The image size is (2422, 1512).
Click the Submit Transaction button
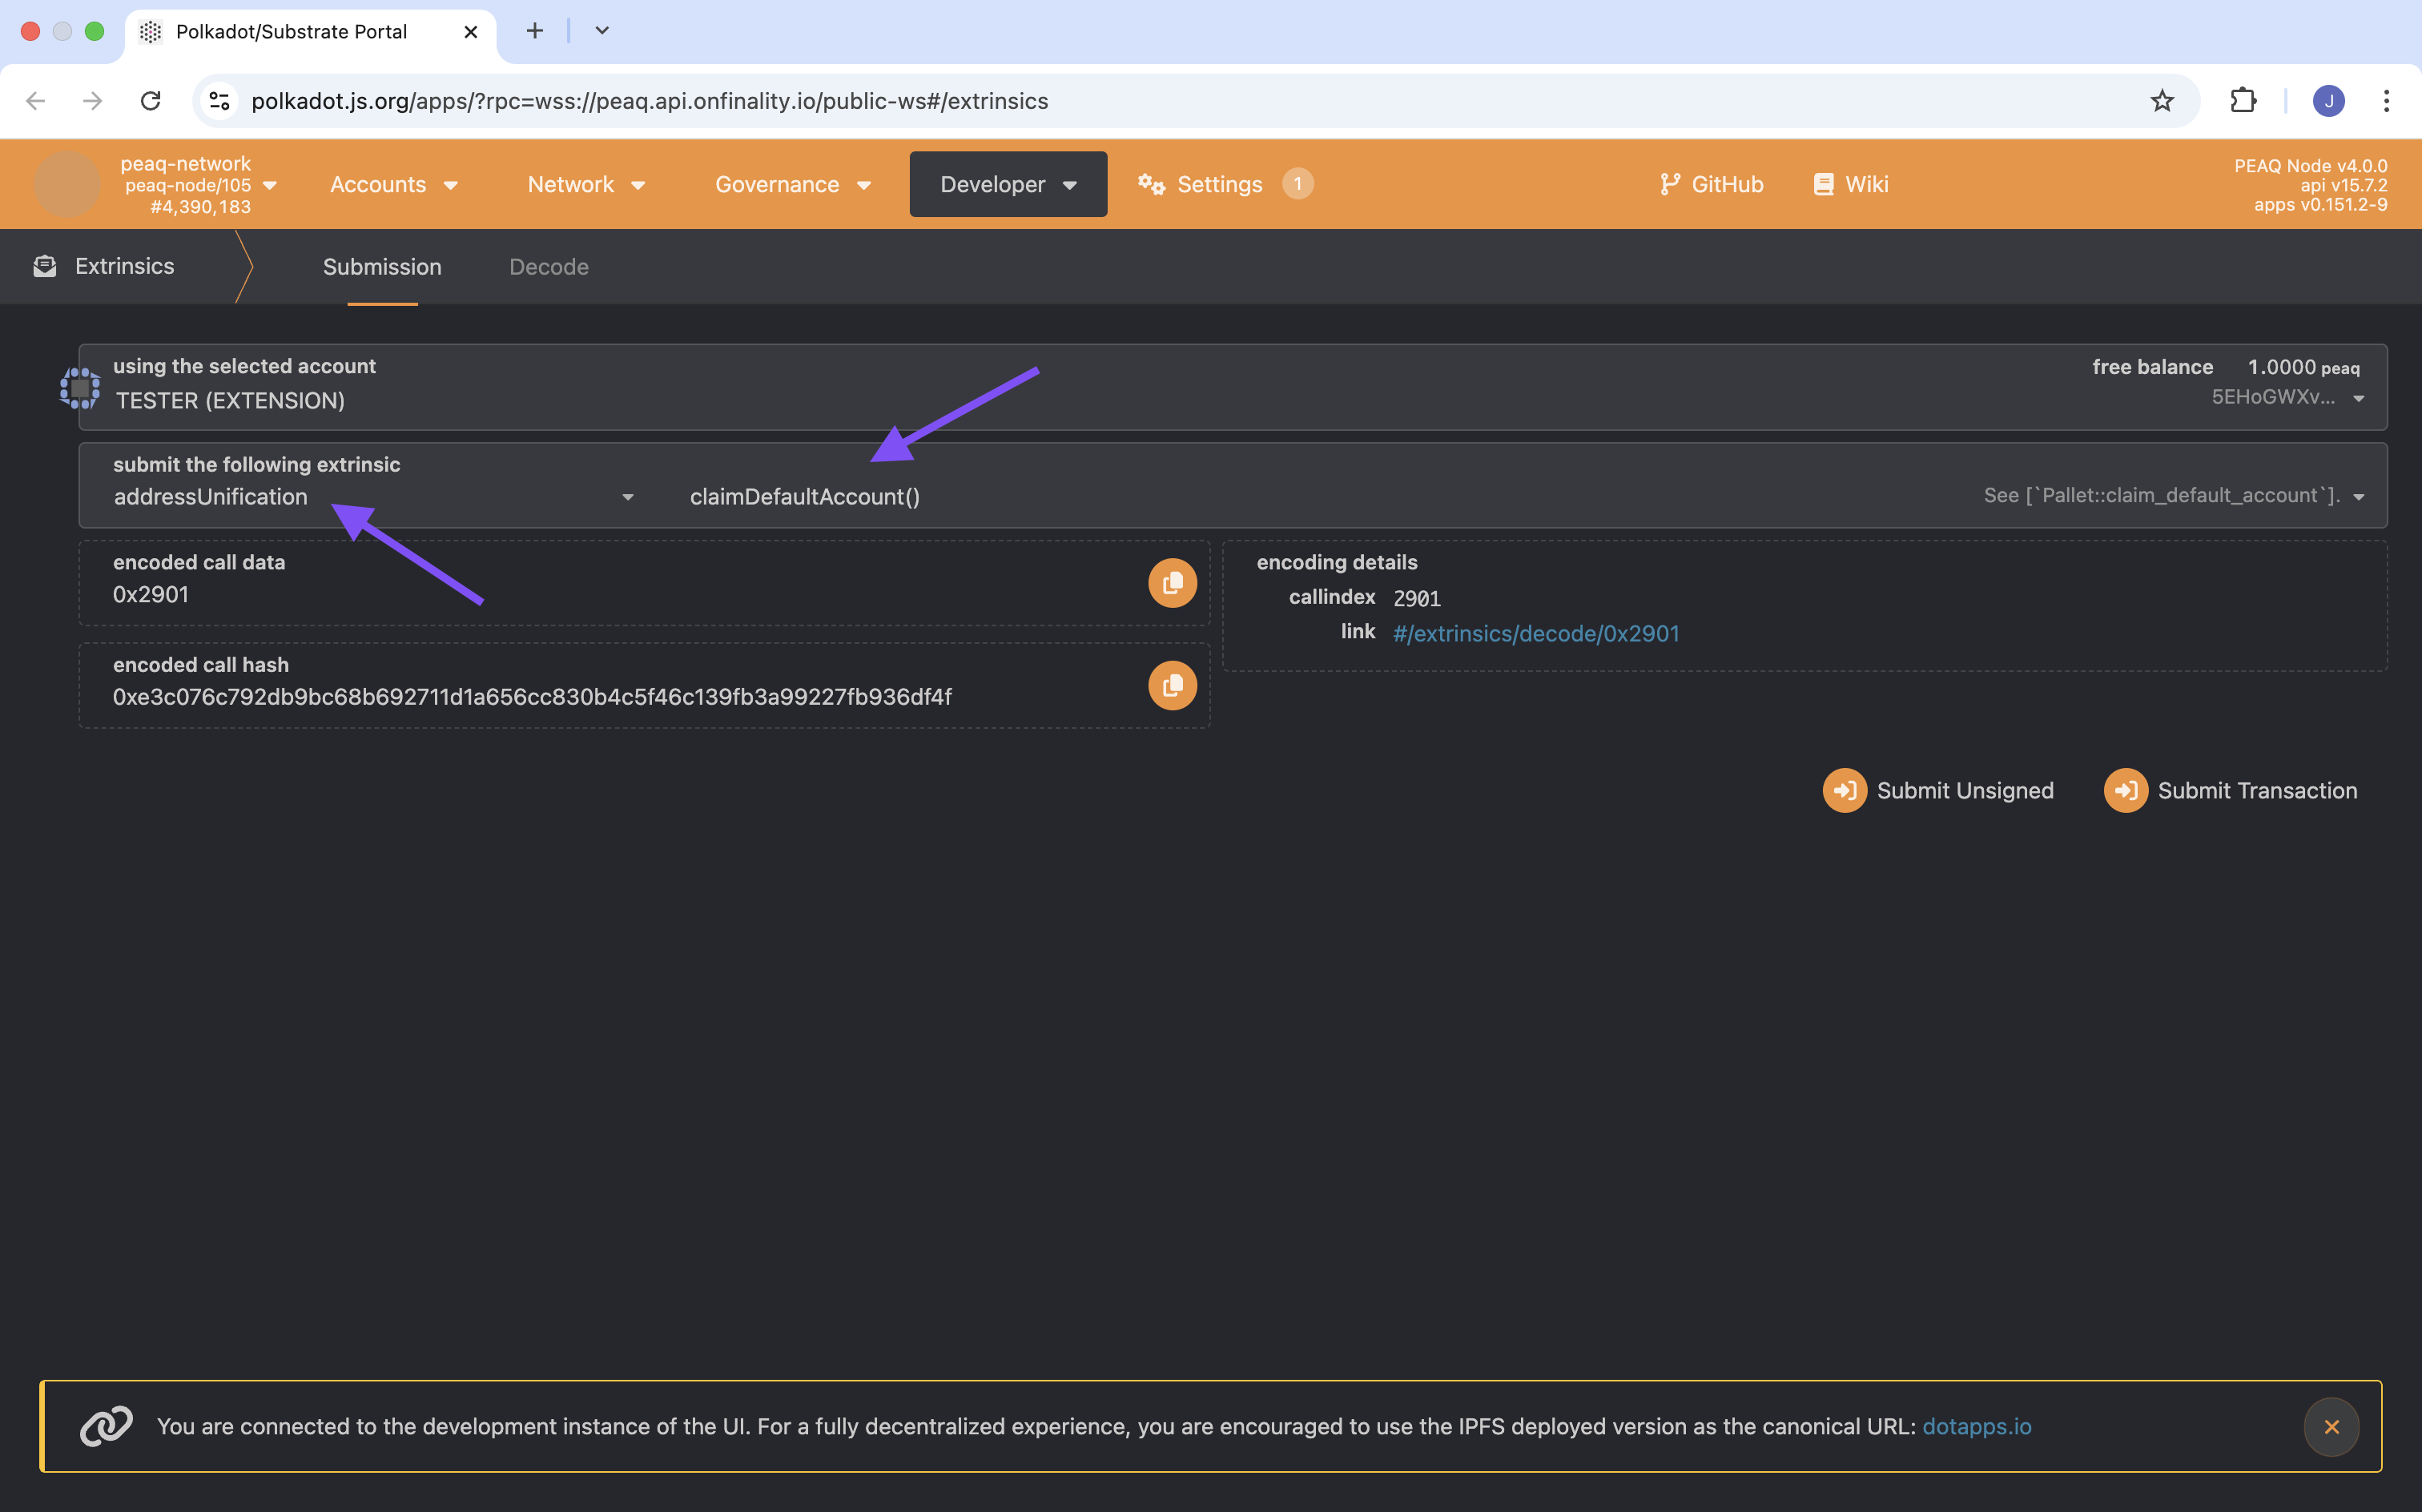[2230, 790]
